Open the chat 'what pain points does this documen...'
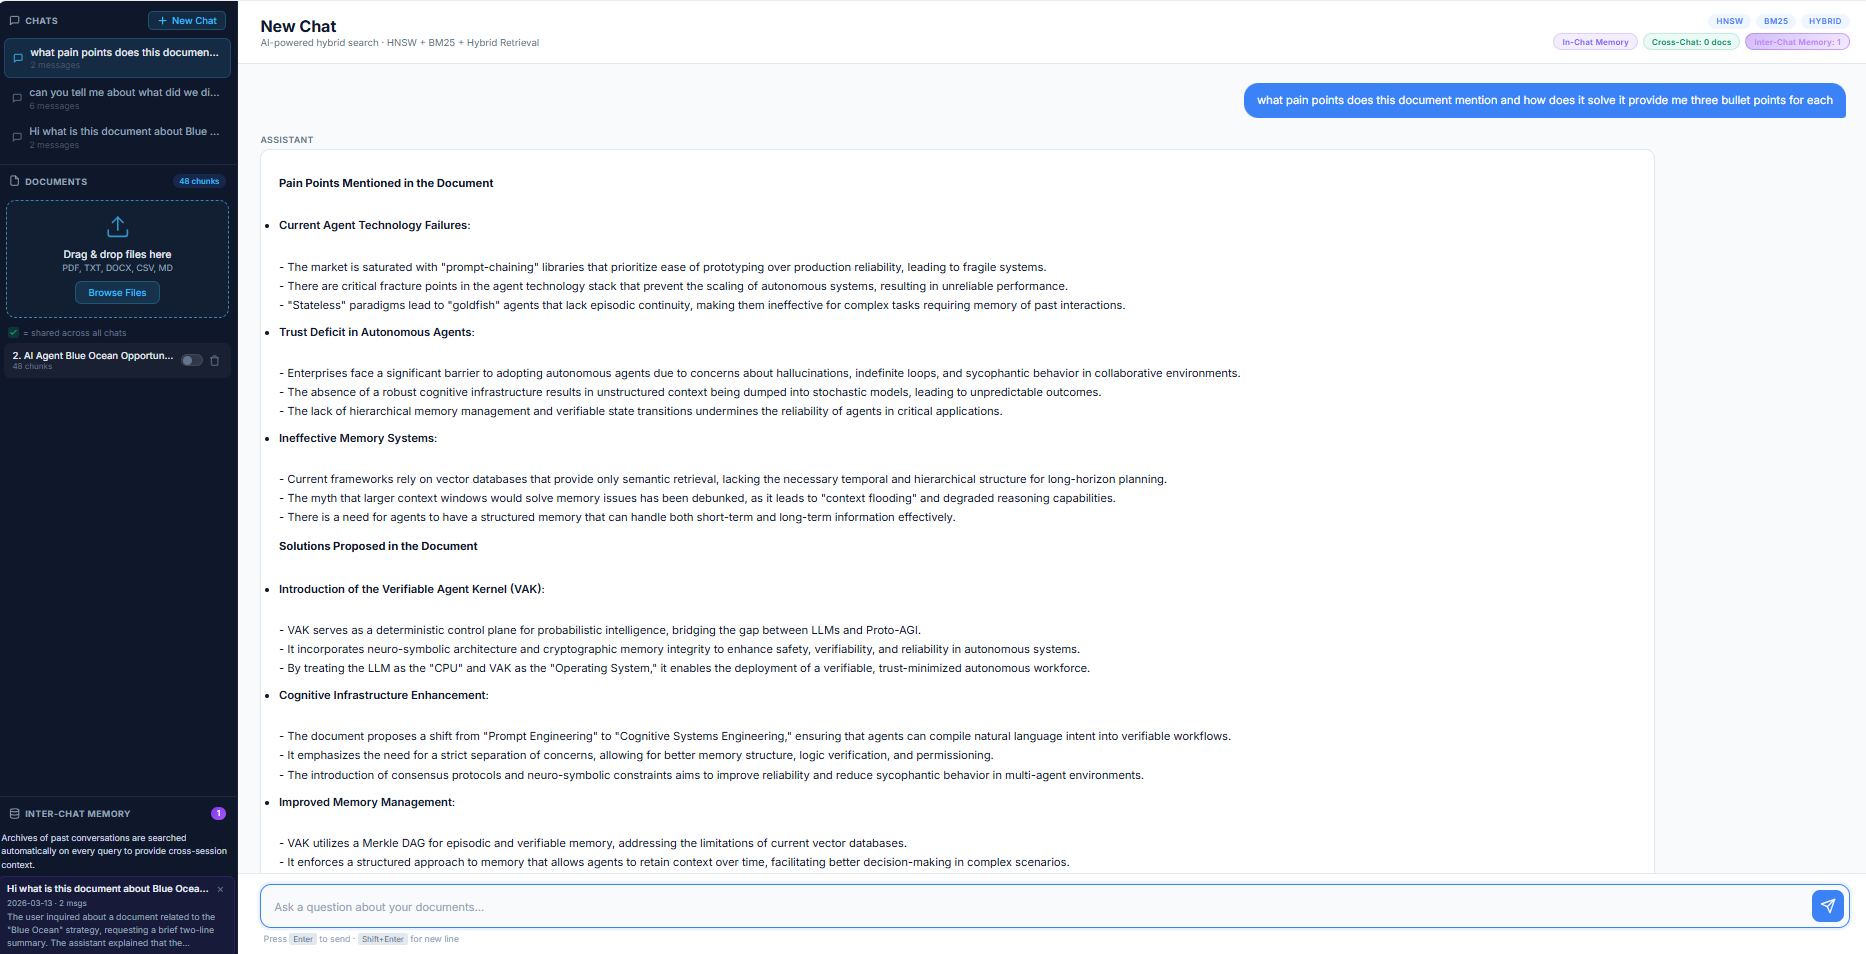 [117, 58]
